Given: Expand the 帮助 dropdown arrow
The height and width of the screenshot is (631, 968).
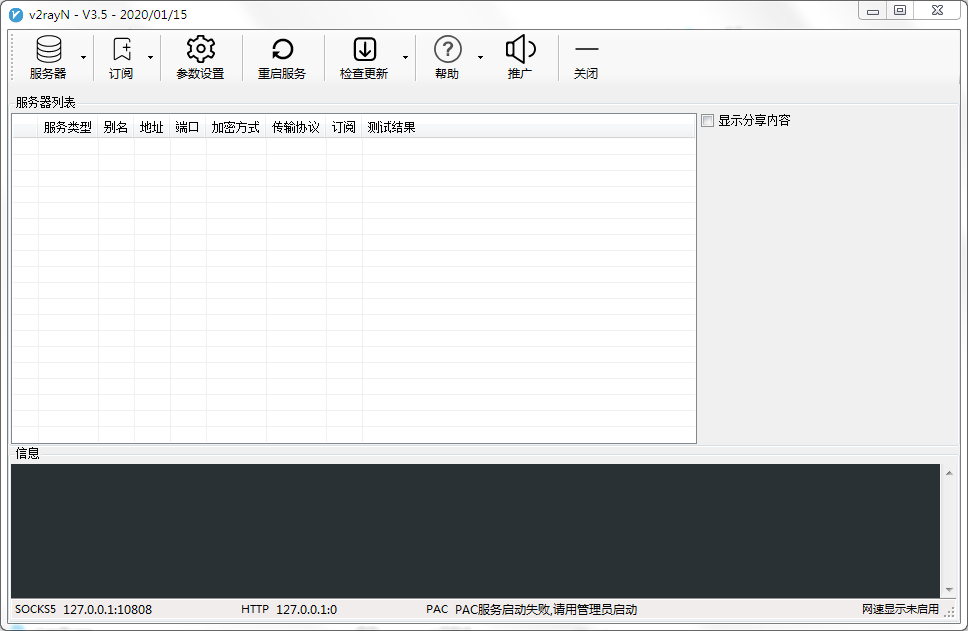Looking at the screenshot, I should (x=480, y=57).
